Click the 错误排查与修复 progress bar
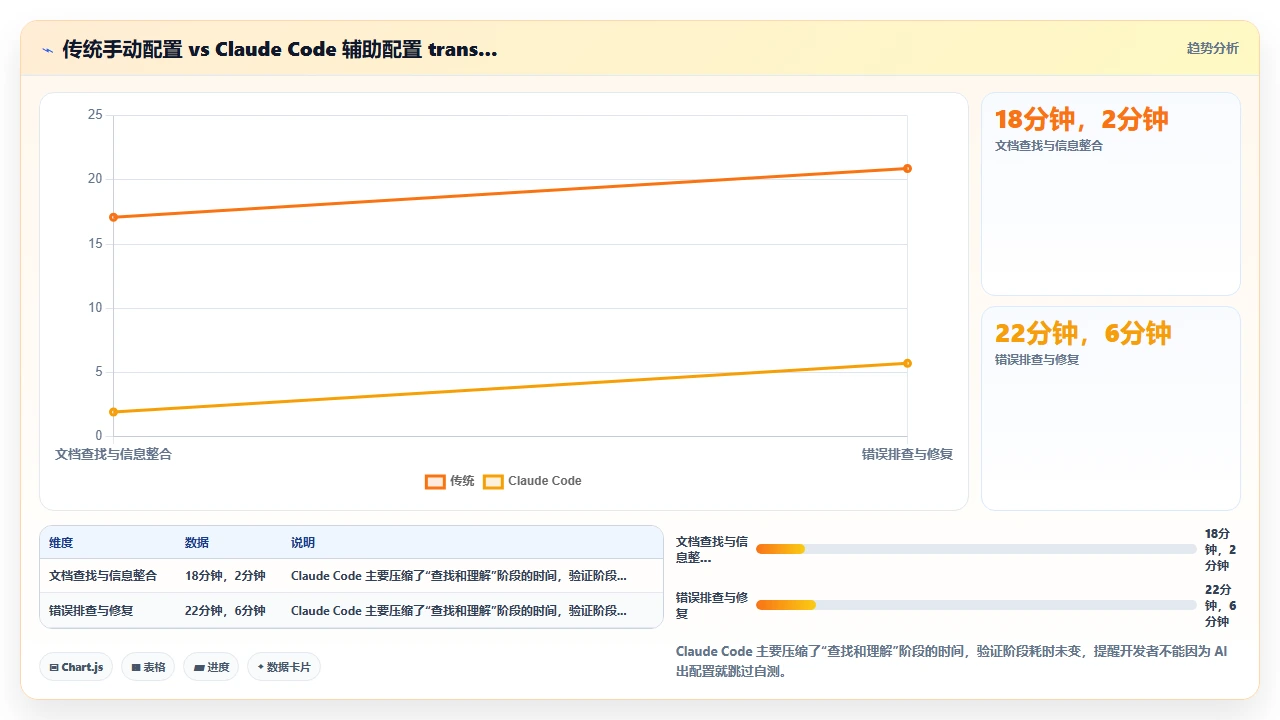1280x720 pixels. point(976,605)
